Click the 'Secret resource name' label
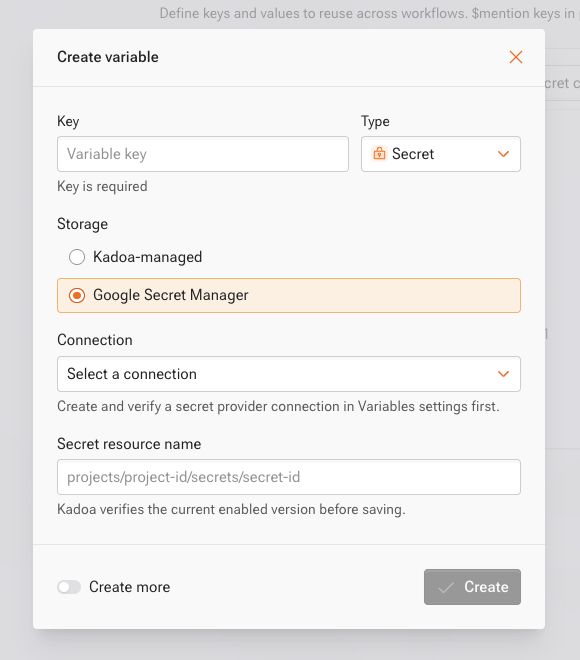580x660 pixels. click(x=129, y=444)
